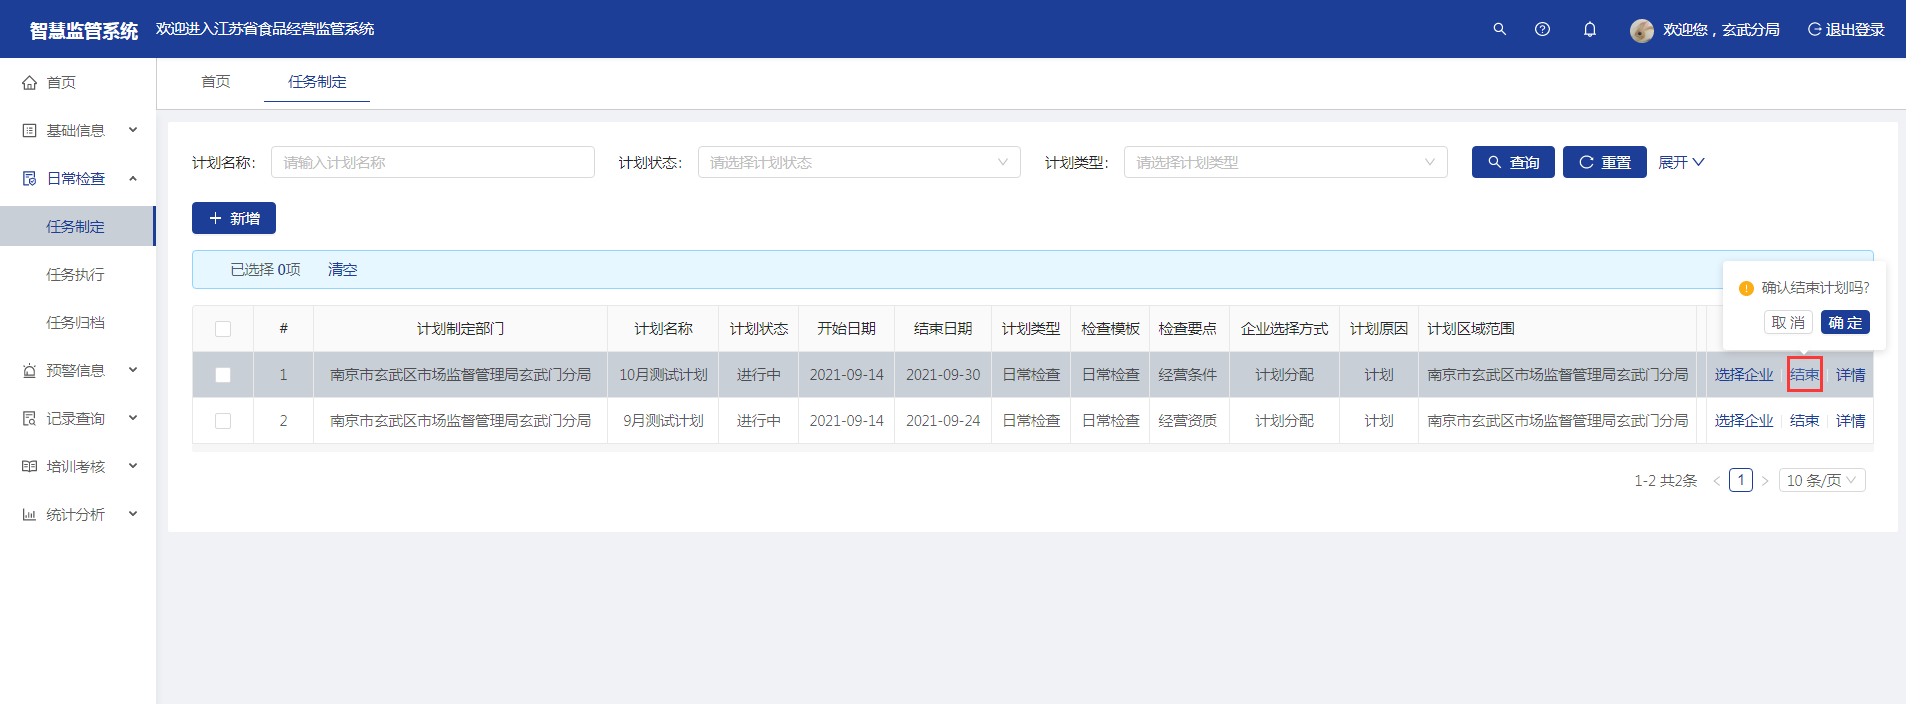
Task: Open the 计划状态 dropdown
Action: pos(858,162)
